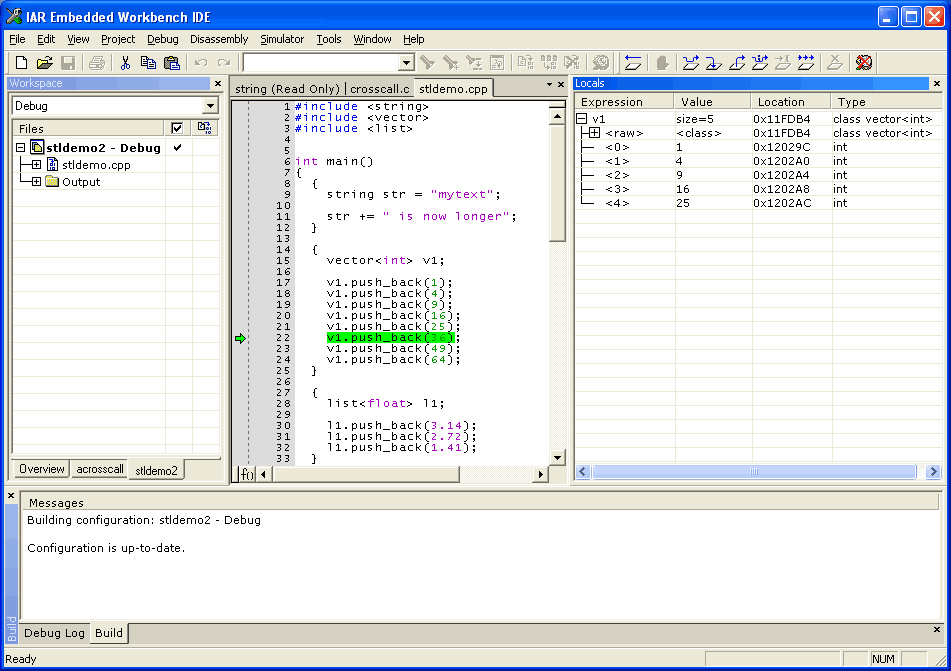Click the Next Statement icon
The height and width of the screenshot is (671, 951).
(760, 62)
